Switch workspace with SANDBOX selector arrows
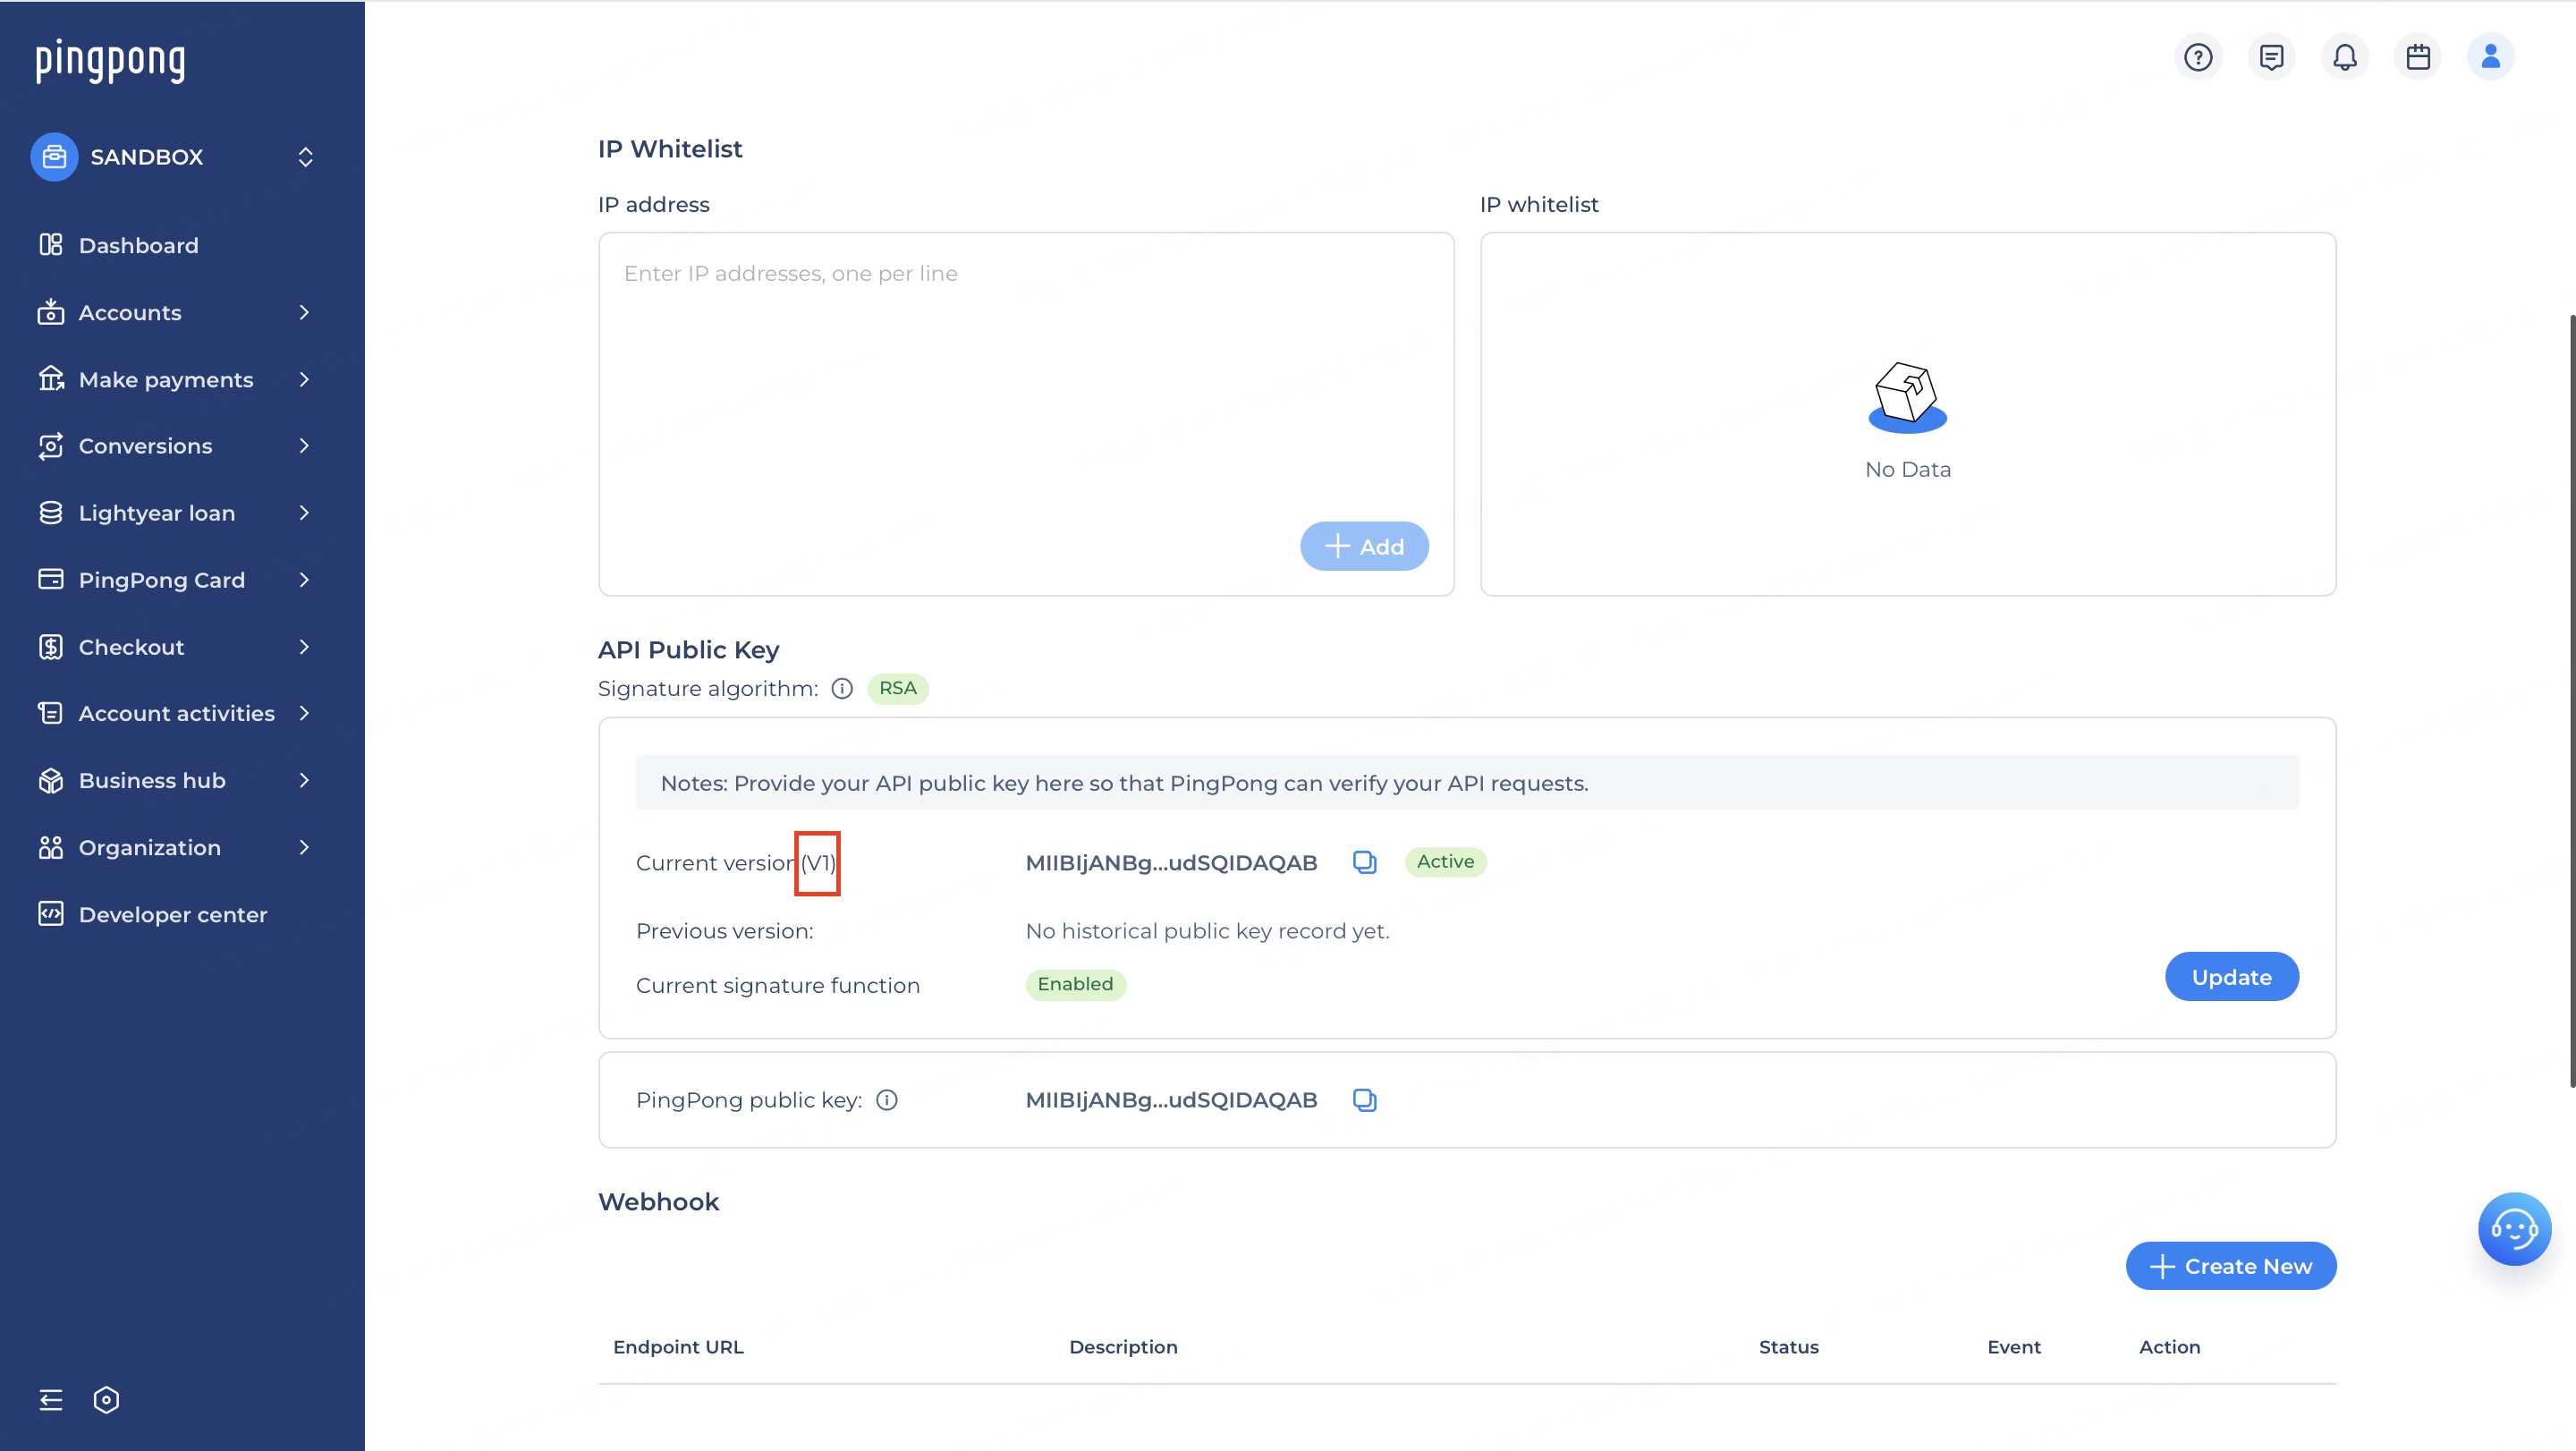 (x=306, y=157)
